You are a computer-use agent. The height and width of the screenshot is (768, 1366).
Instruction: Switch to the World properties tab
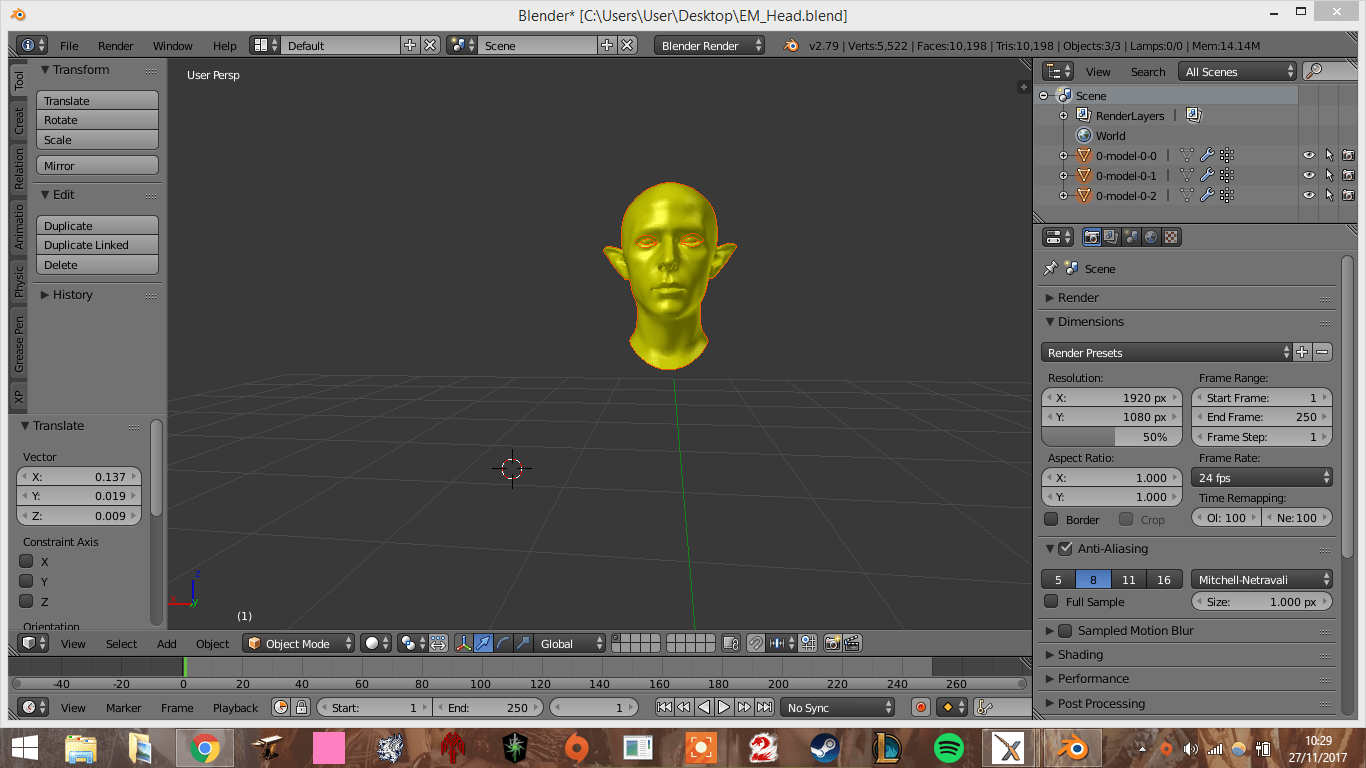(1151, 236)
